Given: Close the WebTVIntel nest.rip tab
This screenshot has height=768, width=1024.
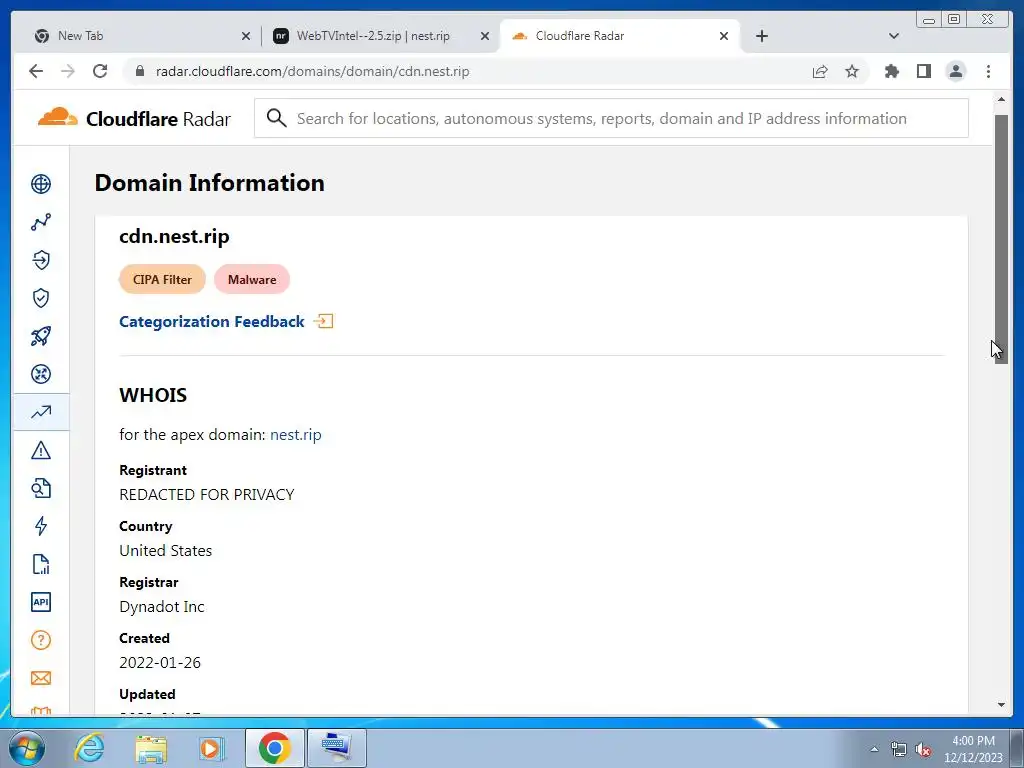Looking at the screenshot, I should tap(485, 36).
